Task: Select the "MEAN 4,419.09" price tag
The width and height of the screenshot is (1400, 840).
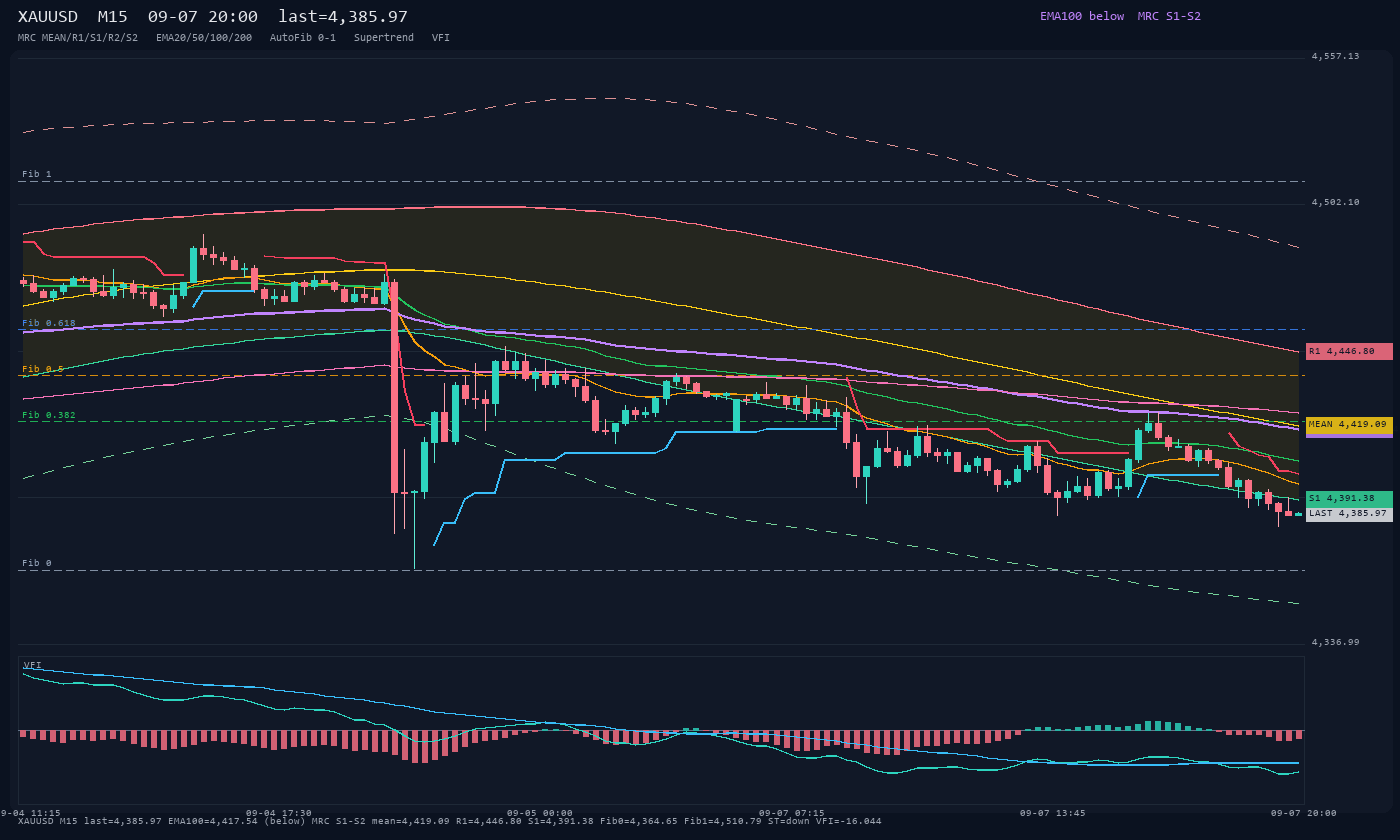Action: [1349, 424]
